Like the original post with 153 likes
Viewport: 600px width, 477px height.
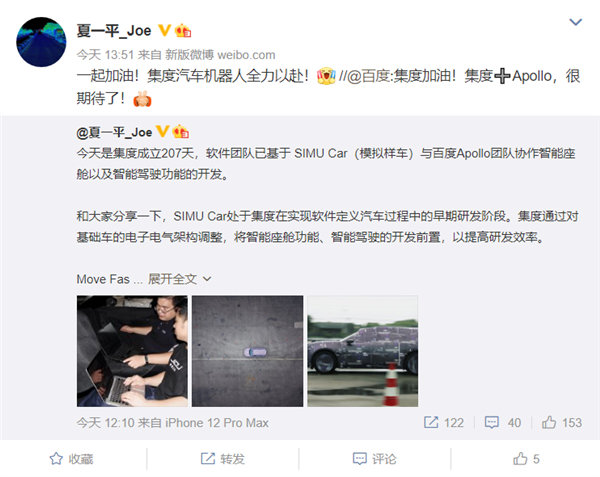(562, 422)
